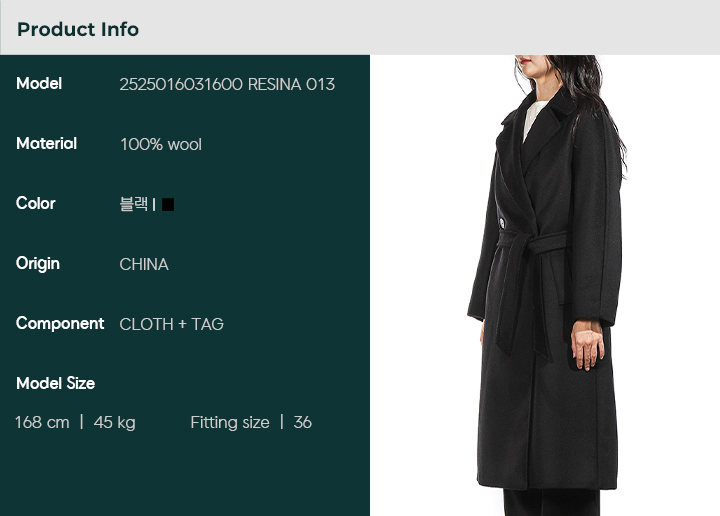720x516 pixels.
Task: Click the black color swatch square
Action: click(168, 204)
